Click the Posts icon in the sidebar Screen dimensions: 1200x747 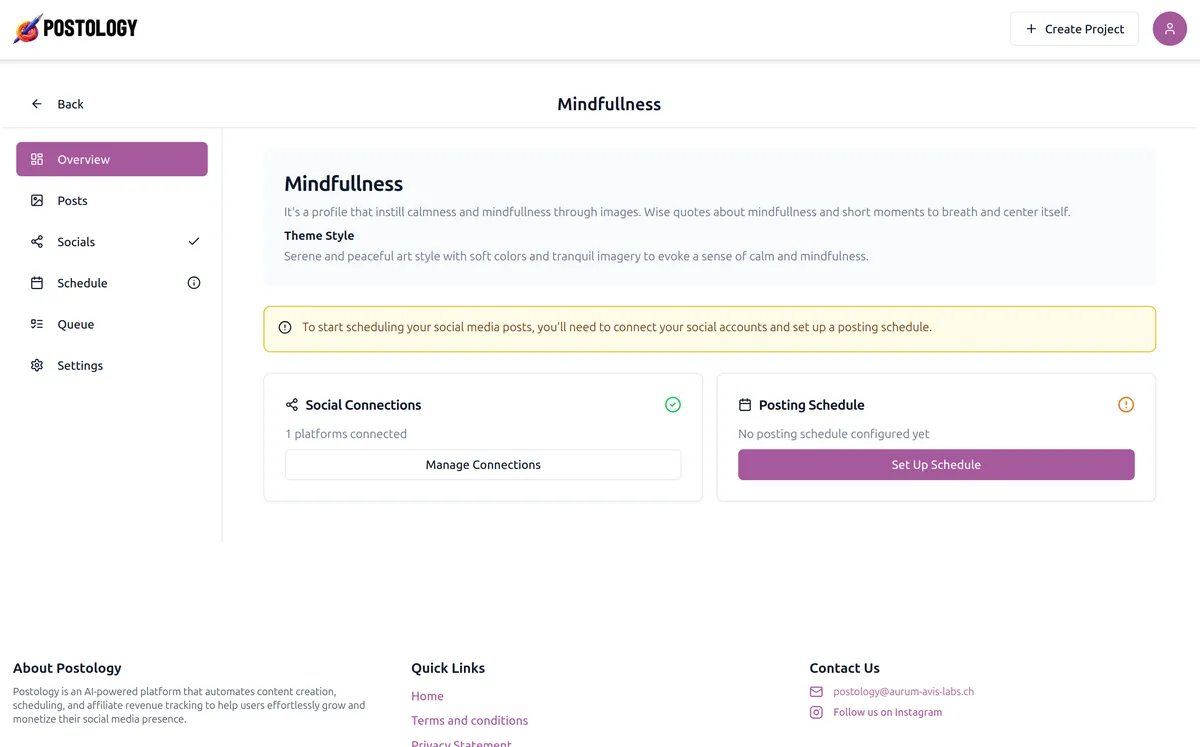coord(38,200)
